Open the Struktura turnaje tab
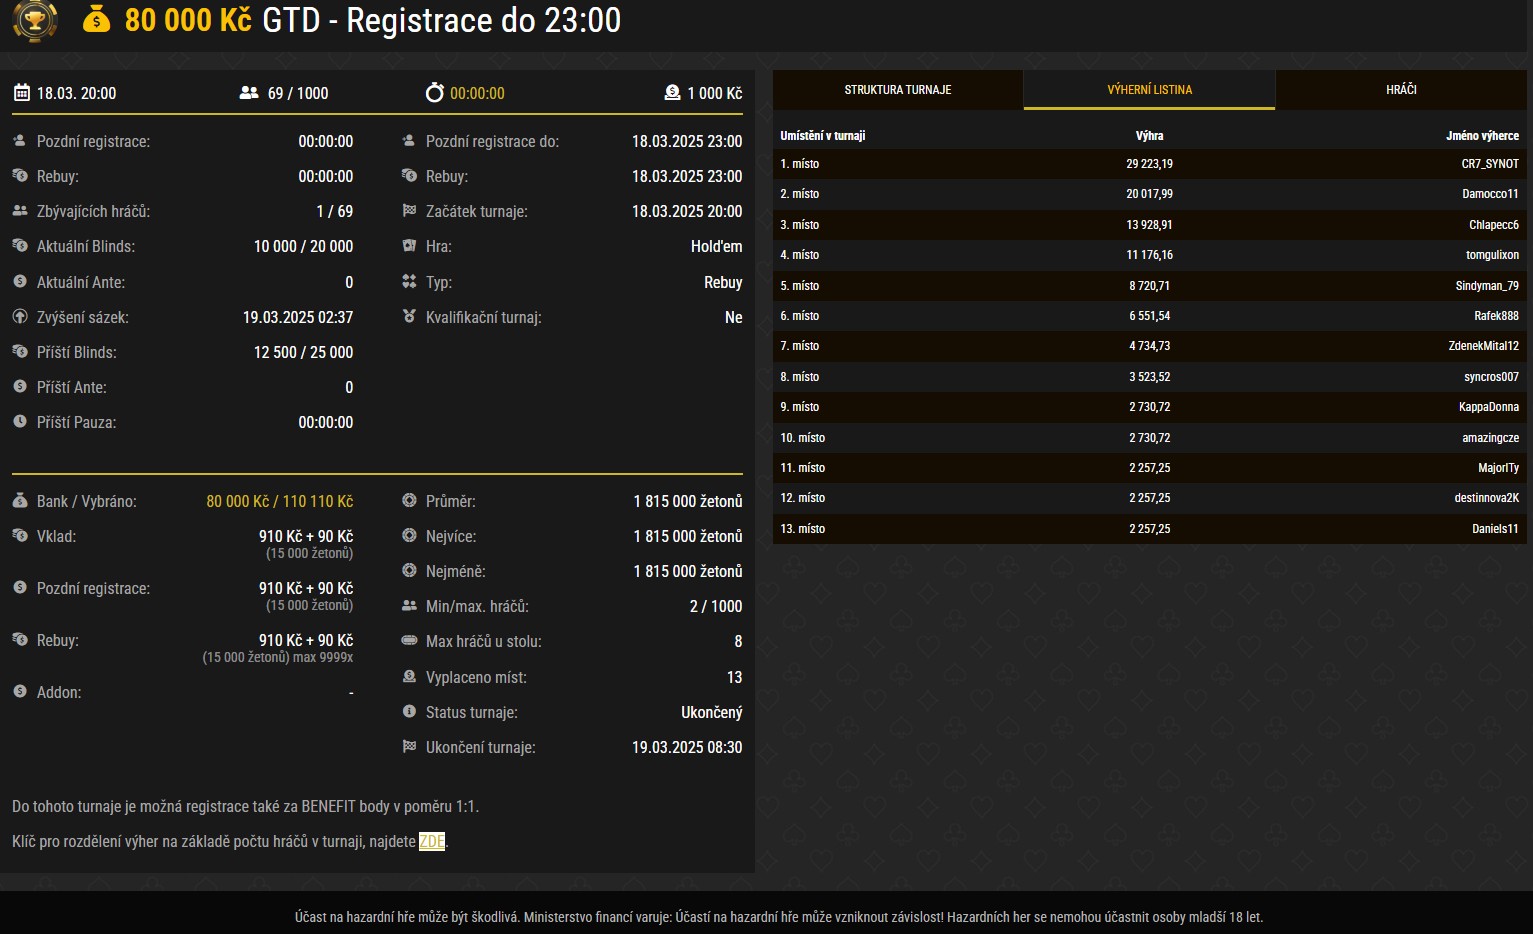 [x=898, y=90]
